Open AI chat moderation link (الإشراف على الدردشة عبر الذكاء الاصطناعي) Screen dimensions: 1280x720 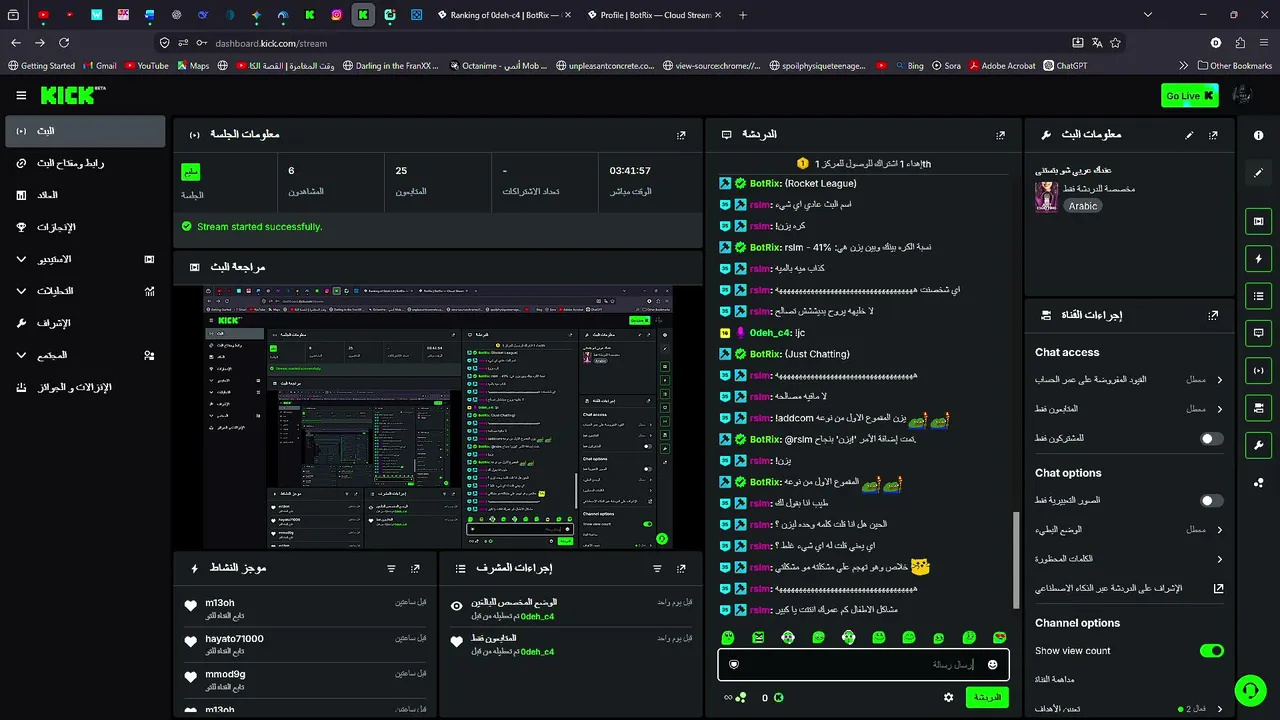tap(1129, 588)
